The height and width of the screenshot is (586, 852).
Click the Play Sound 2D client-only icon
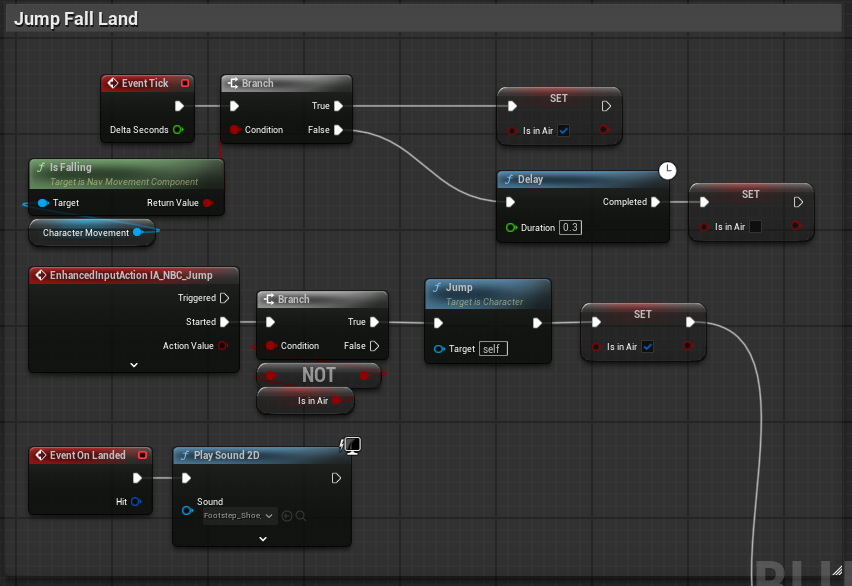tap(351, 445)
